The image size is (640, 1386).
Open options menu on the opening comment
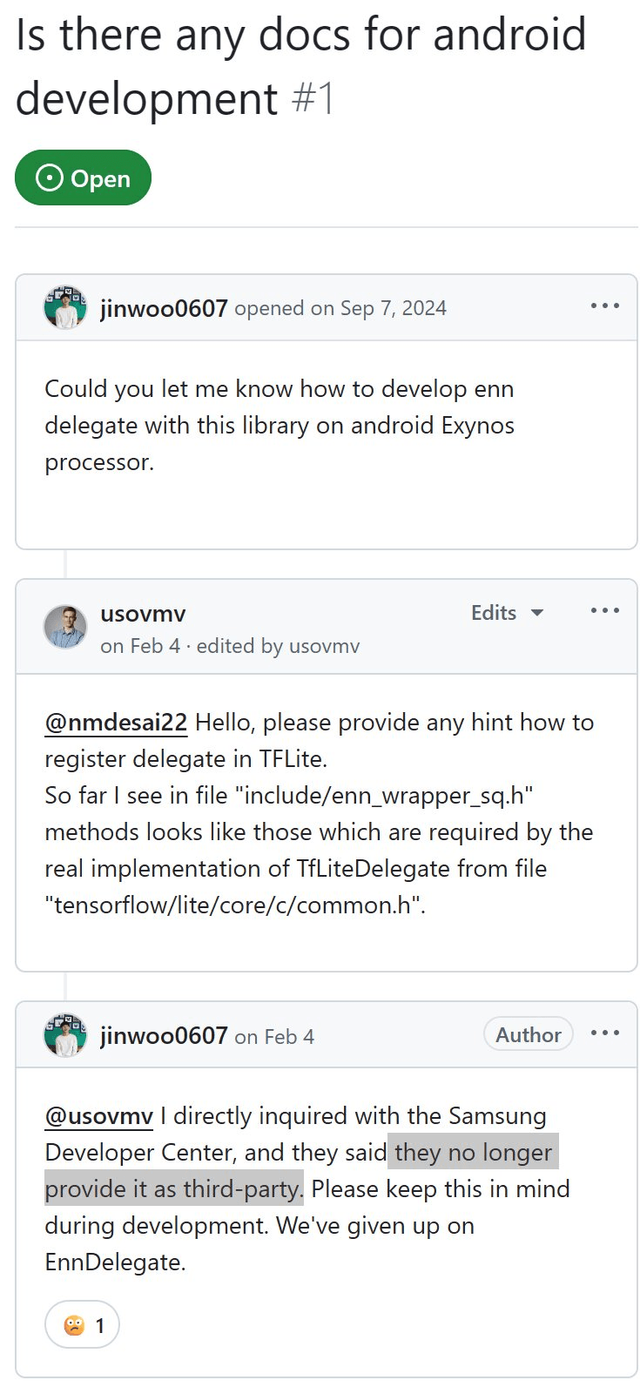coord(605,306)
